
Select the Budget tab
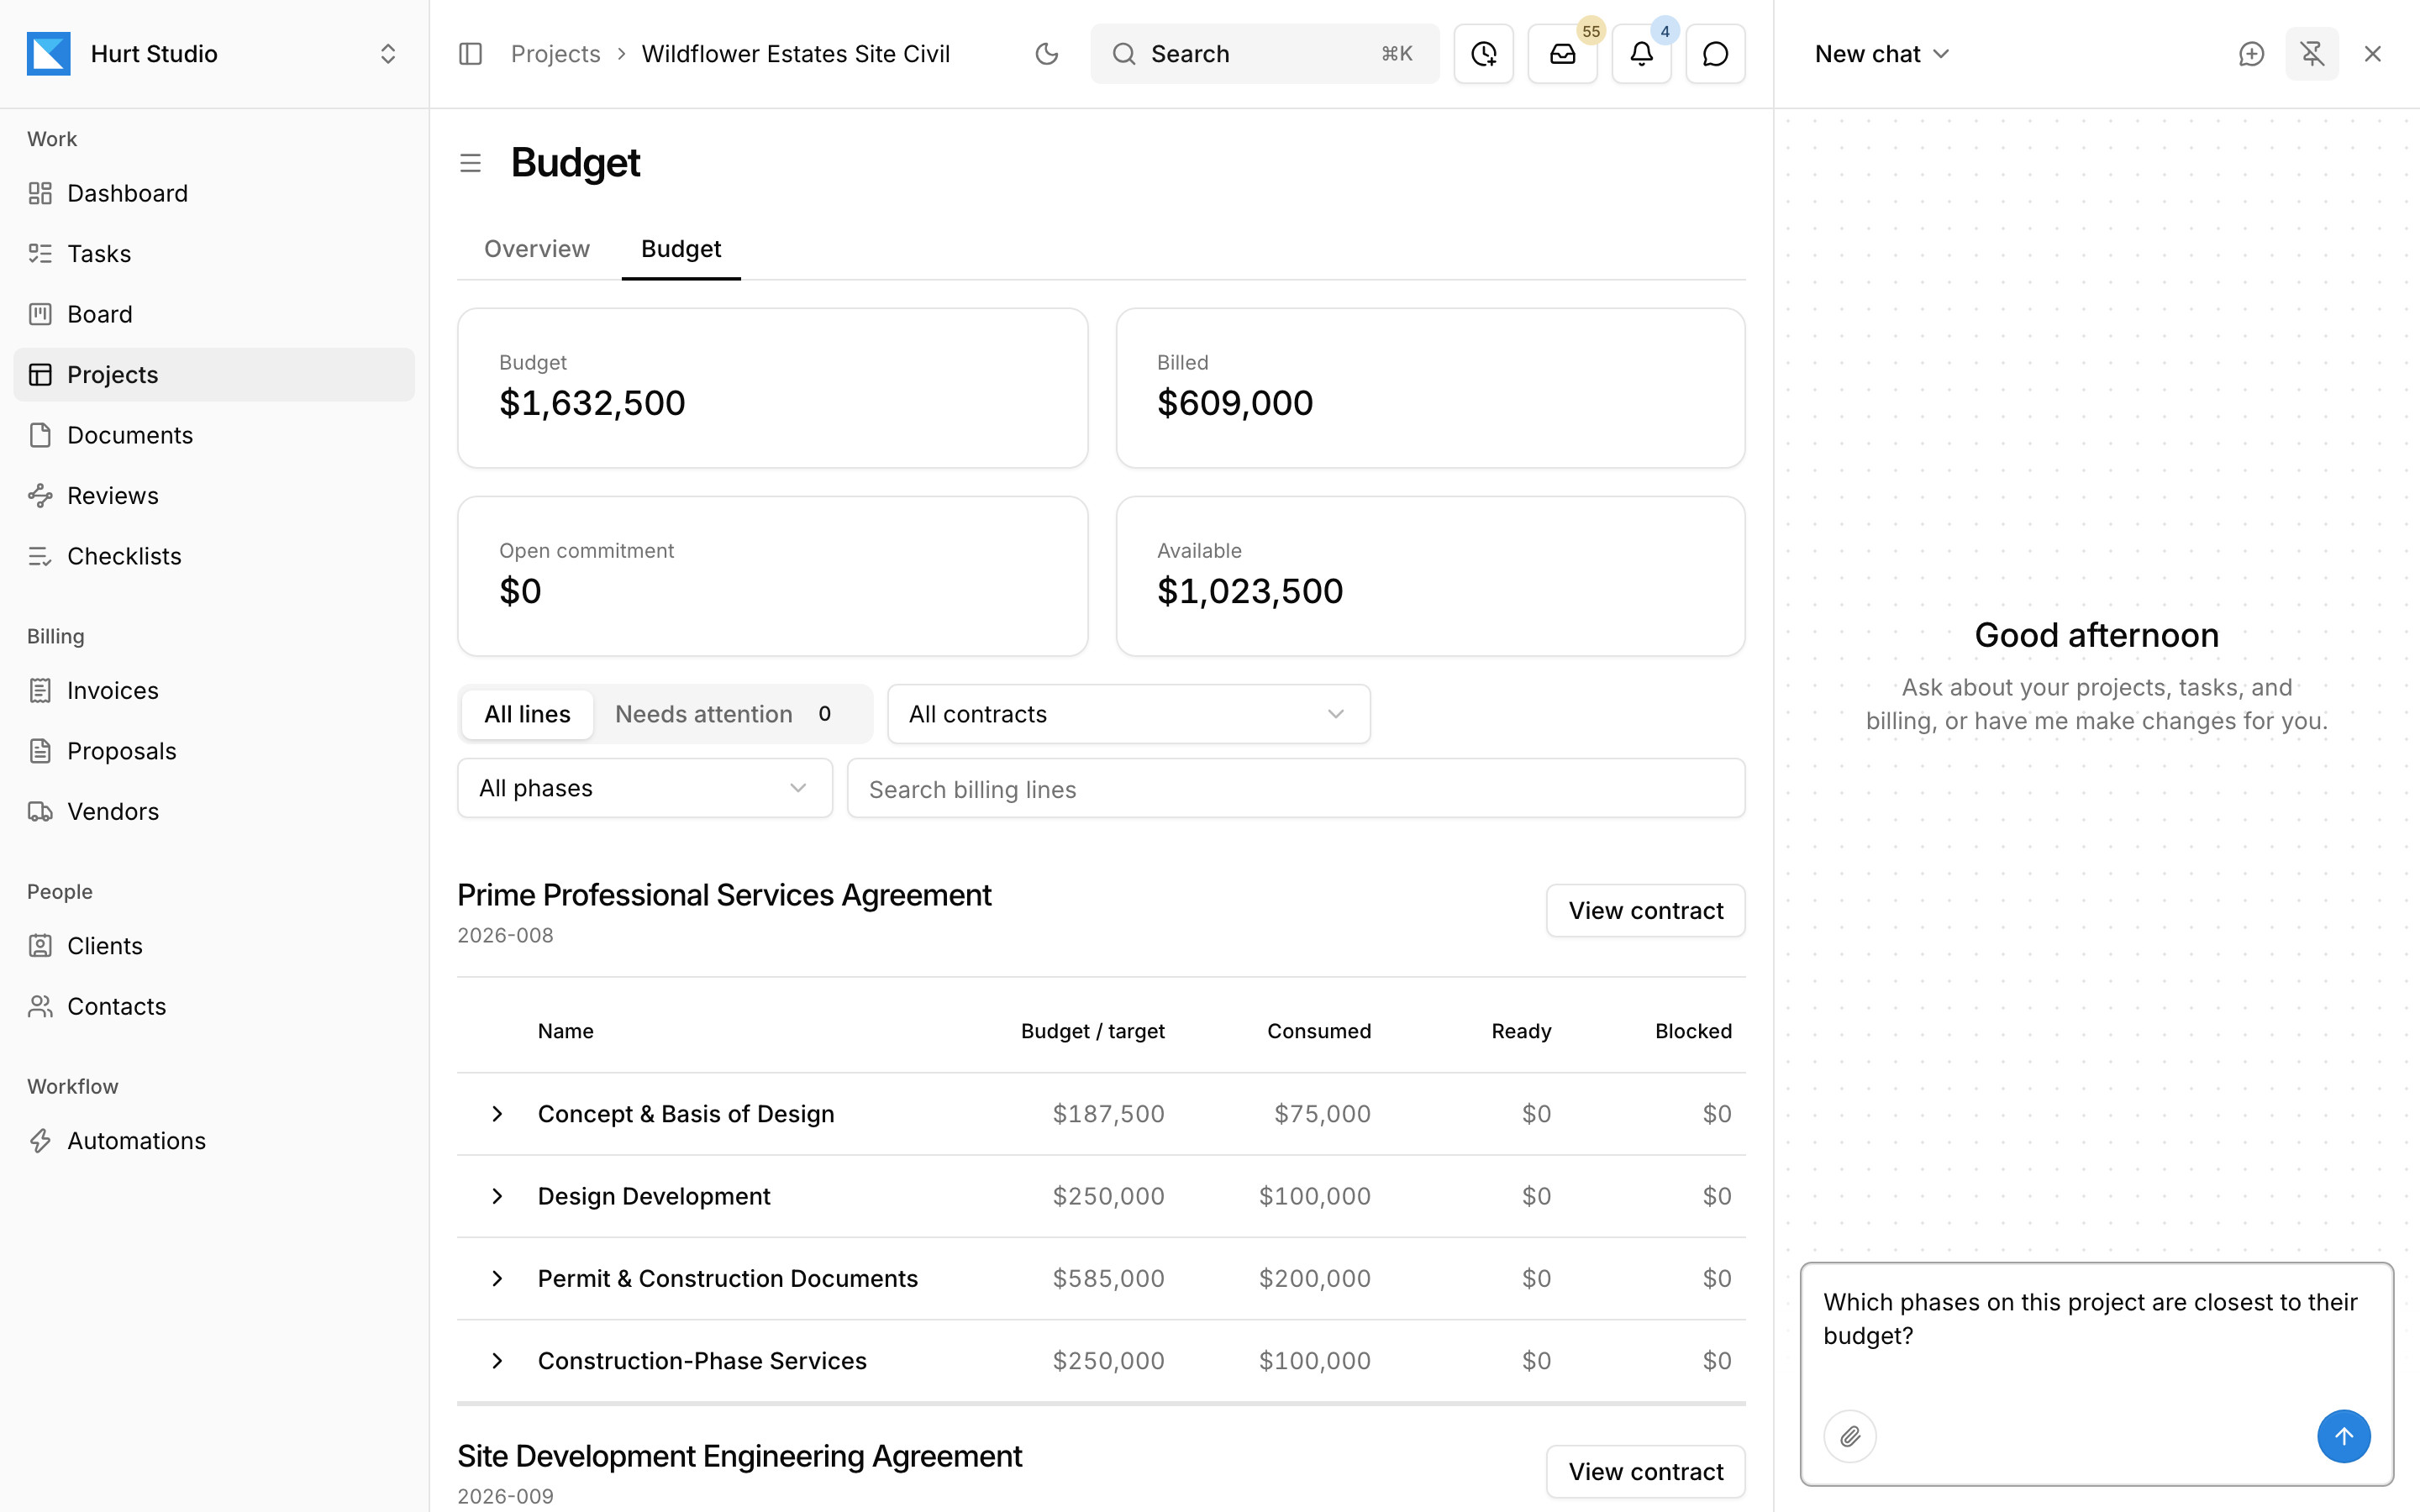point(681,249)
